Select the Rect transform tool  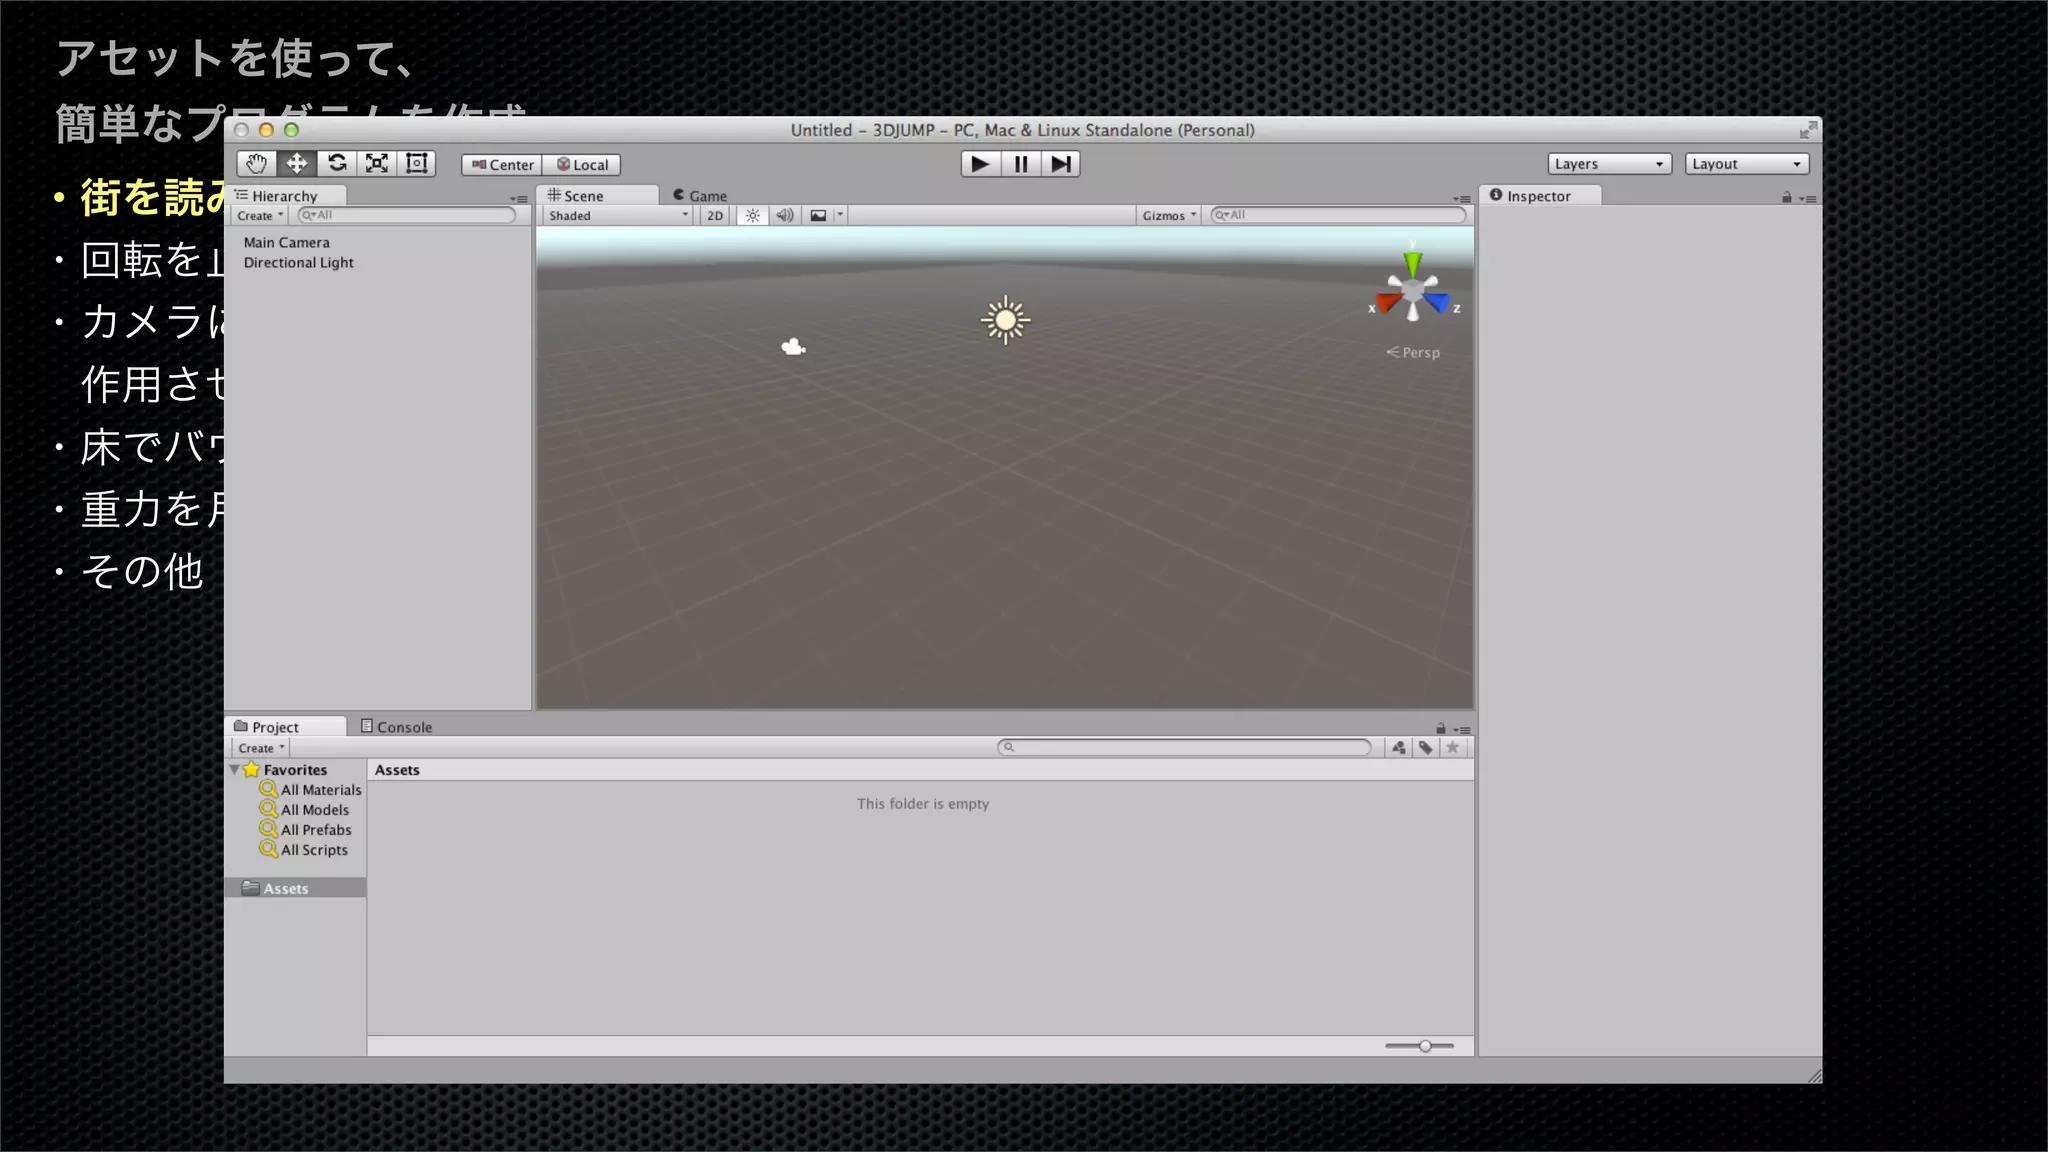pyautogui.click(x=417, y=164)
